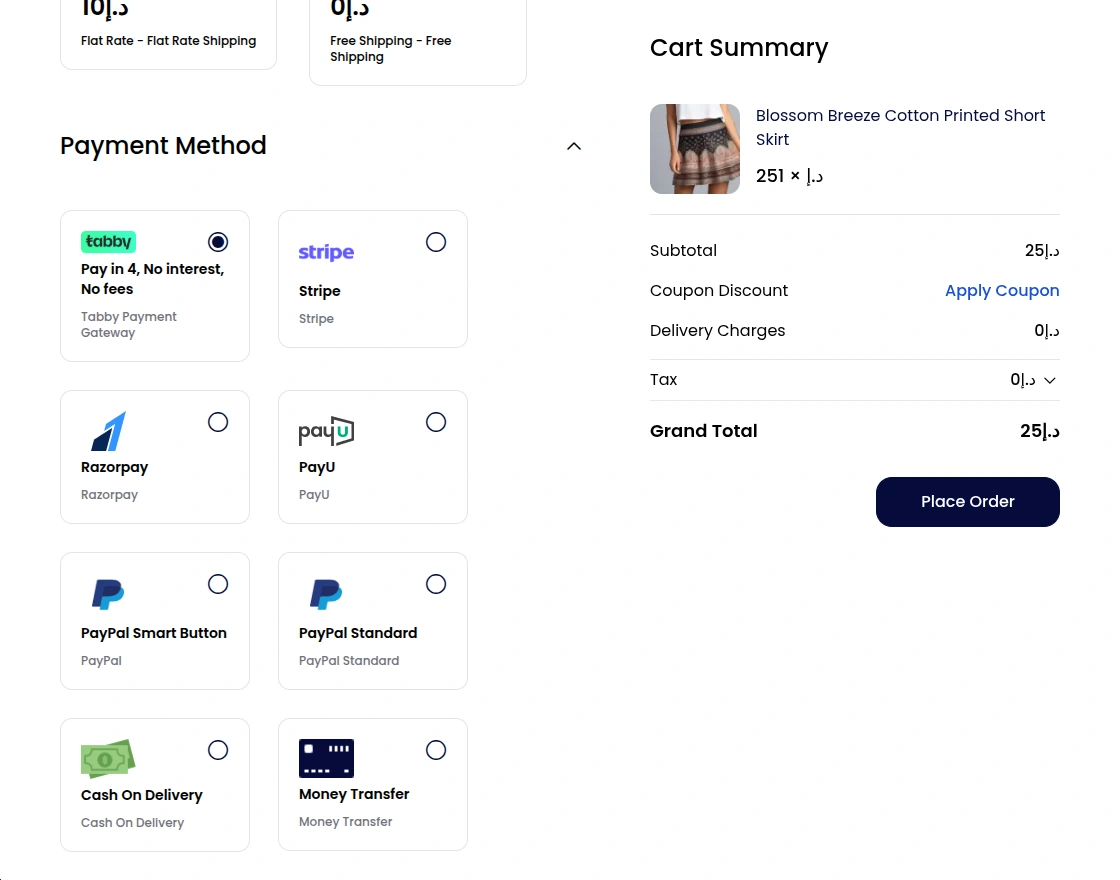Click the Place Order button

(968, 502)
